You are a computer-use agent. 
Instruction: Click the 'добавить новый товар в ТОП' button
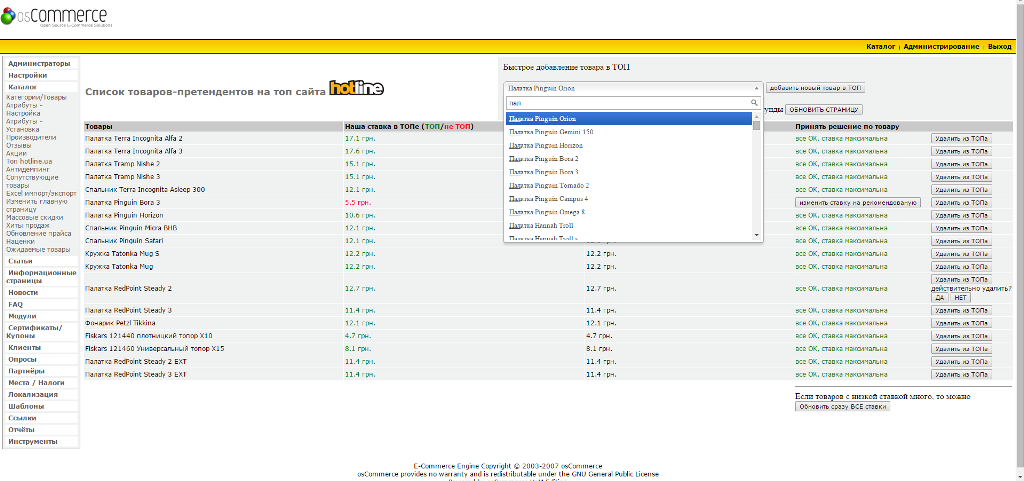coord(815,87)
